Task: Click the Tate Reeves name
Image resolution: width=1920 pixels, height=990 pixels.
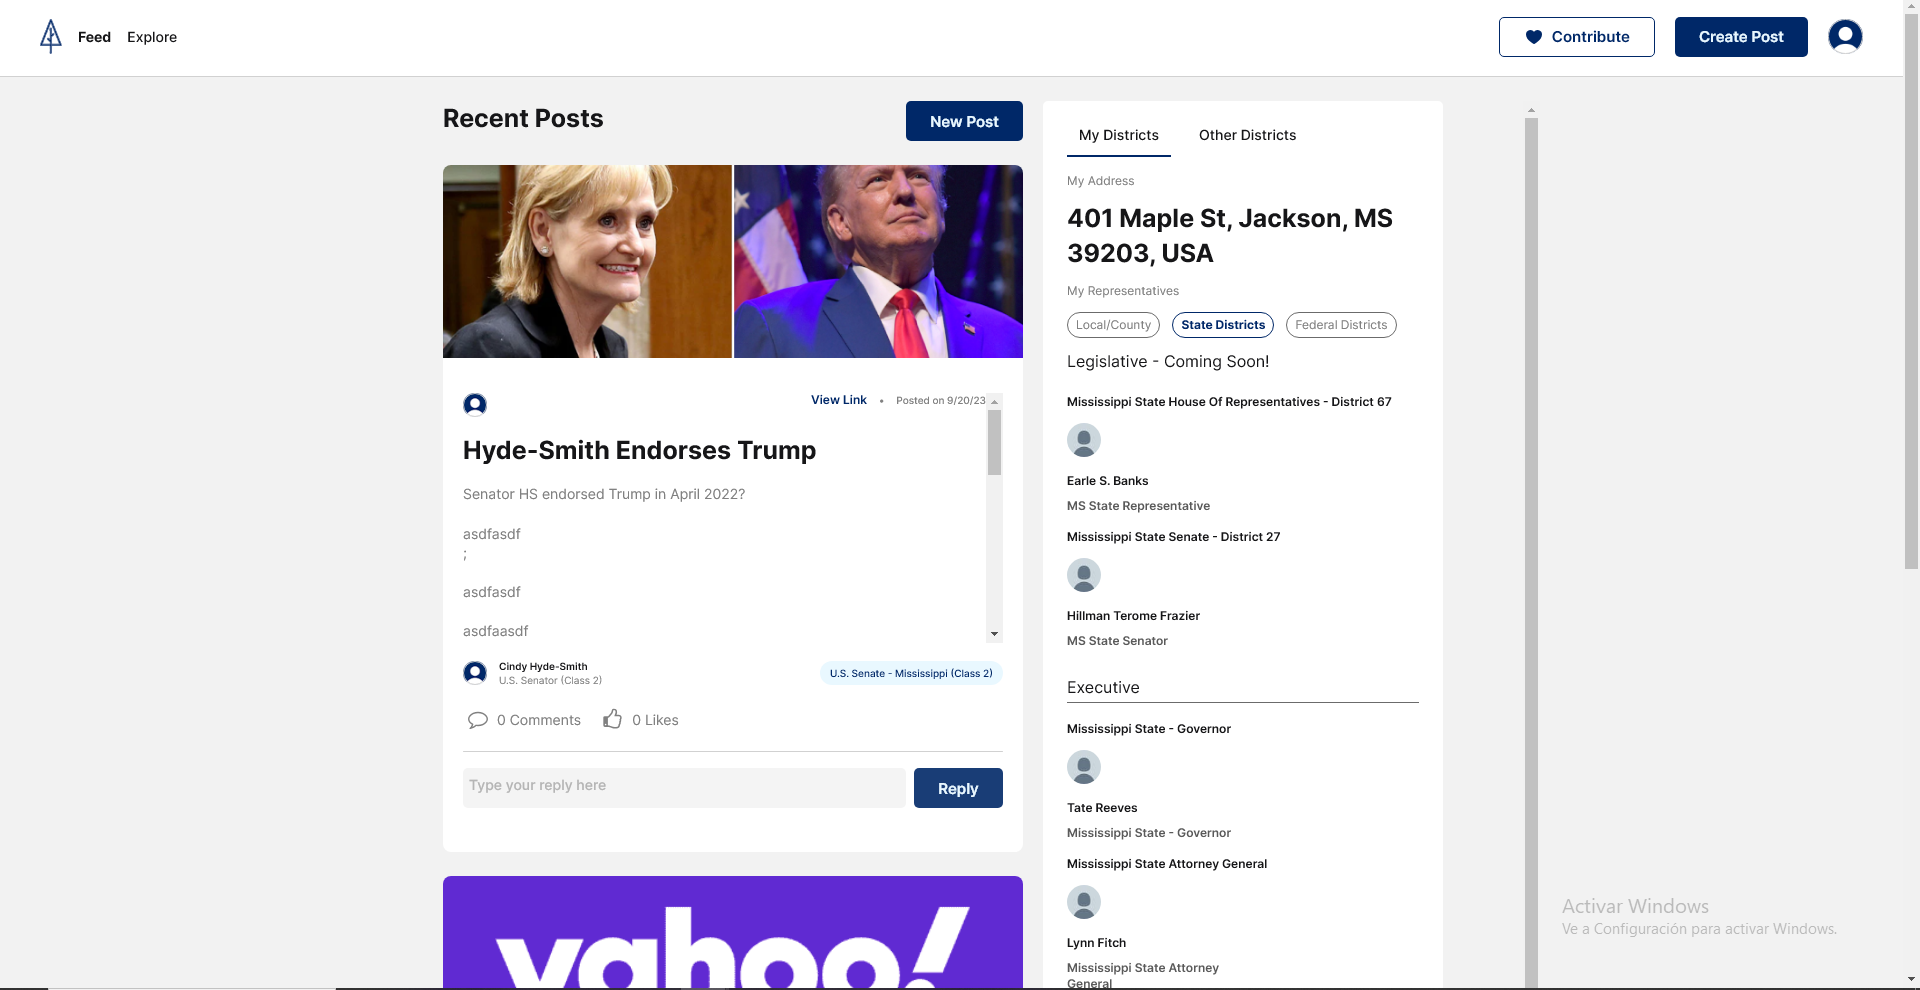Action: point(1102,808)
